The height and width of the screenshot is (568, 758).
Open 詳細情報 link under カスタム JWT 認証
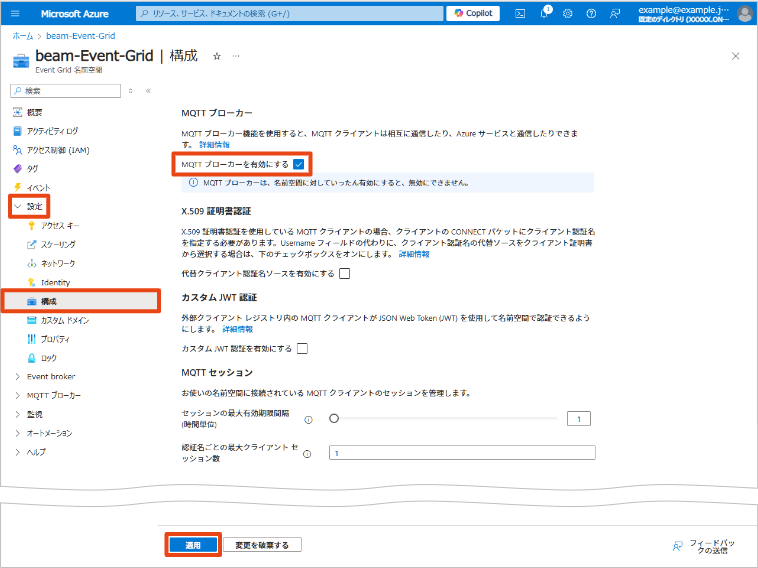(x=237, y=329)
